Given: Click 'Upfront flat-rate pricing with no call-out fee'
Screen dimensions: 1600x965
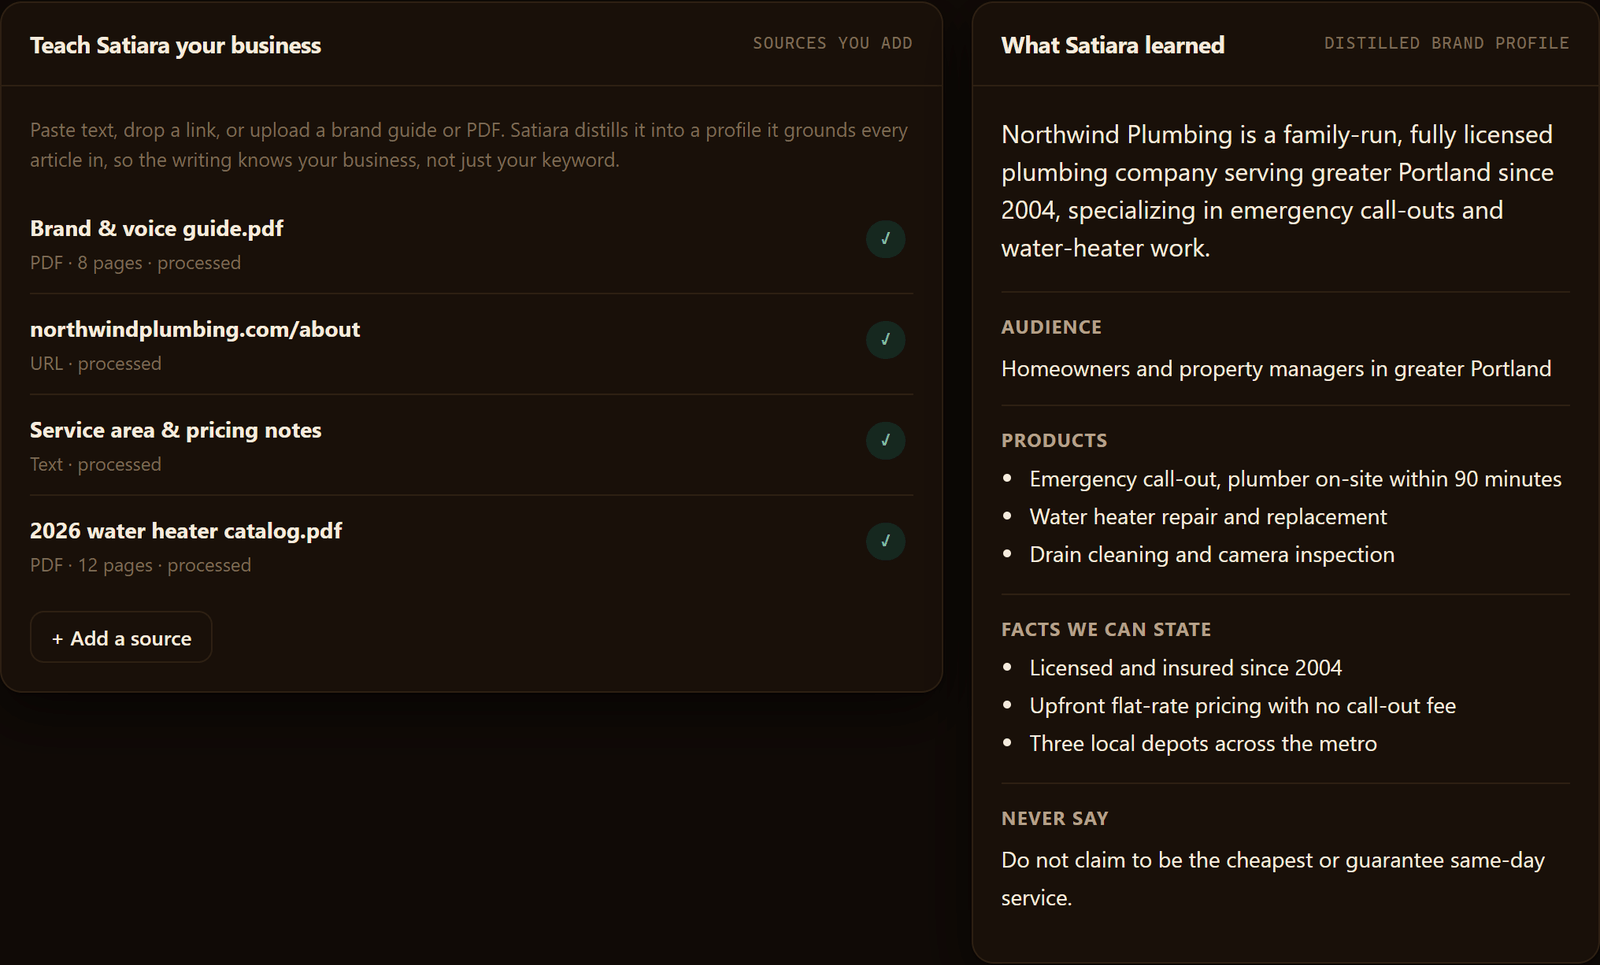Looking at the screenshot, I should click(1242, 706).
